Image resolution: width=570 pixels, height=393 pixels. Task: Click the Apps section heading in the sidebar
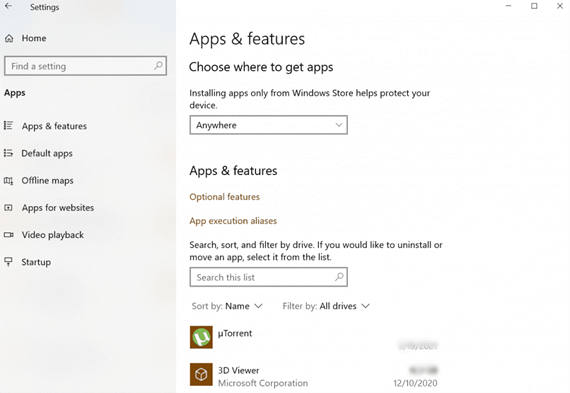[15, 93]
